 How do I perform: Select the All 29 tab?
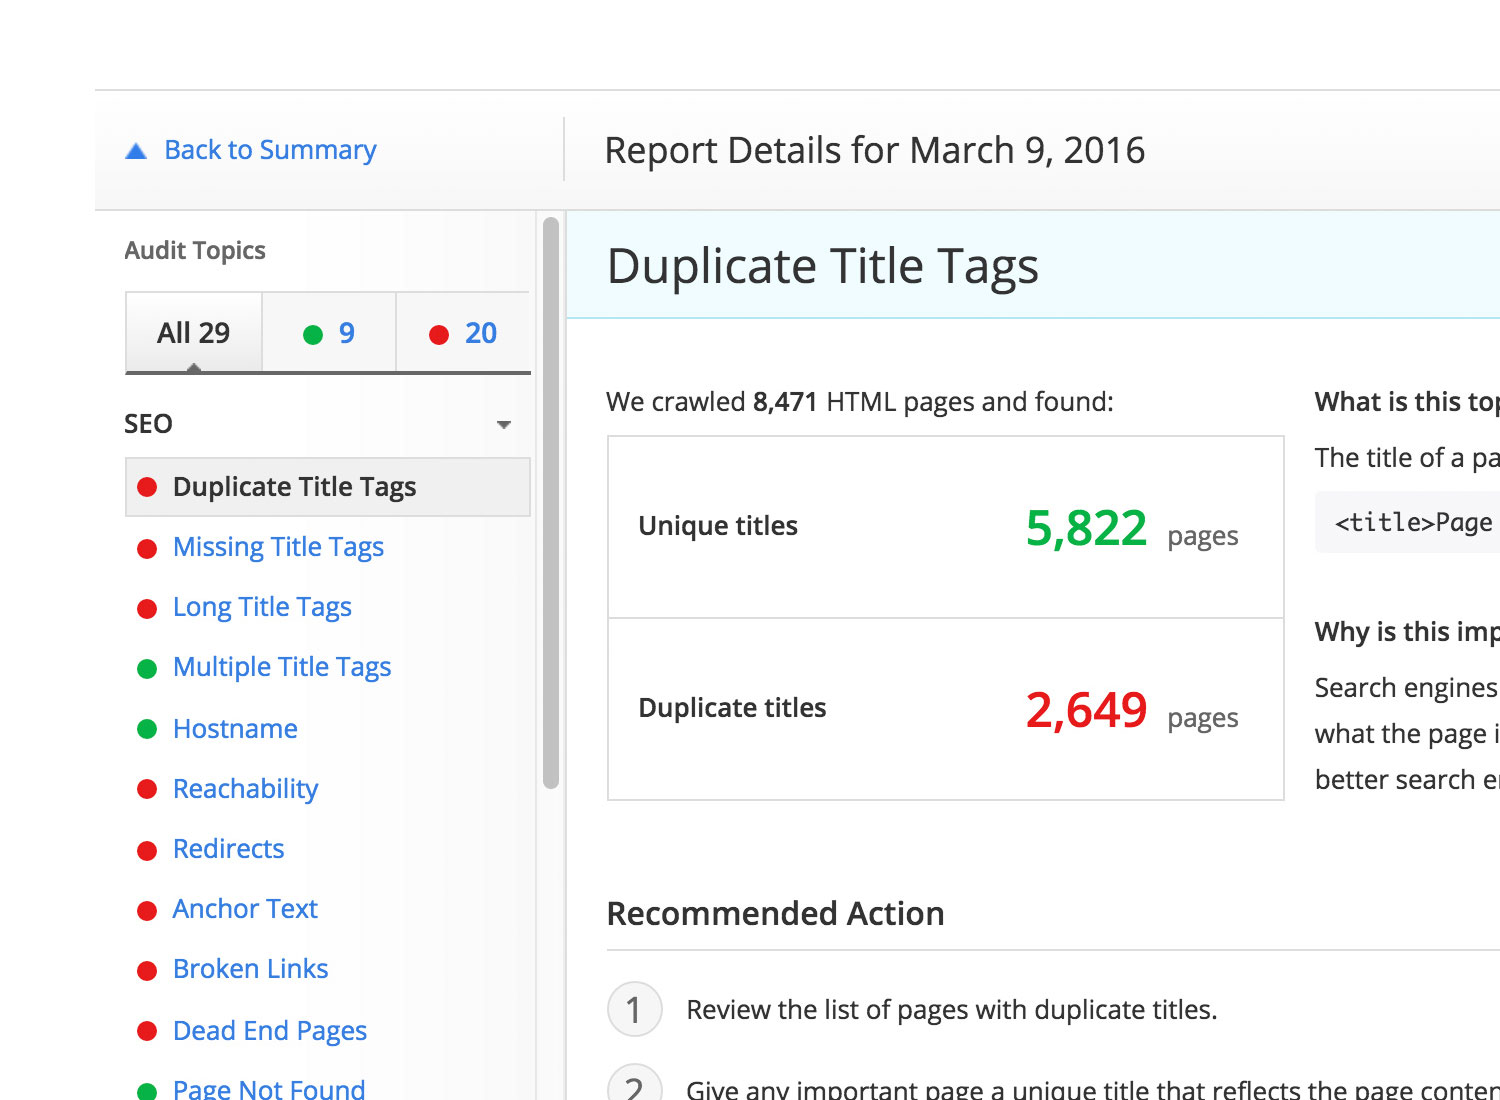(x=194, y=333)
